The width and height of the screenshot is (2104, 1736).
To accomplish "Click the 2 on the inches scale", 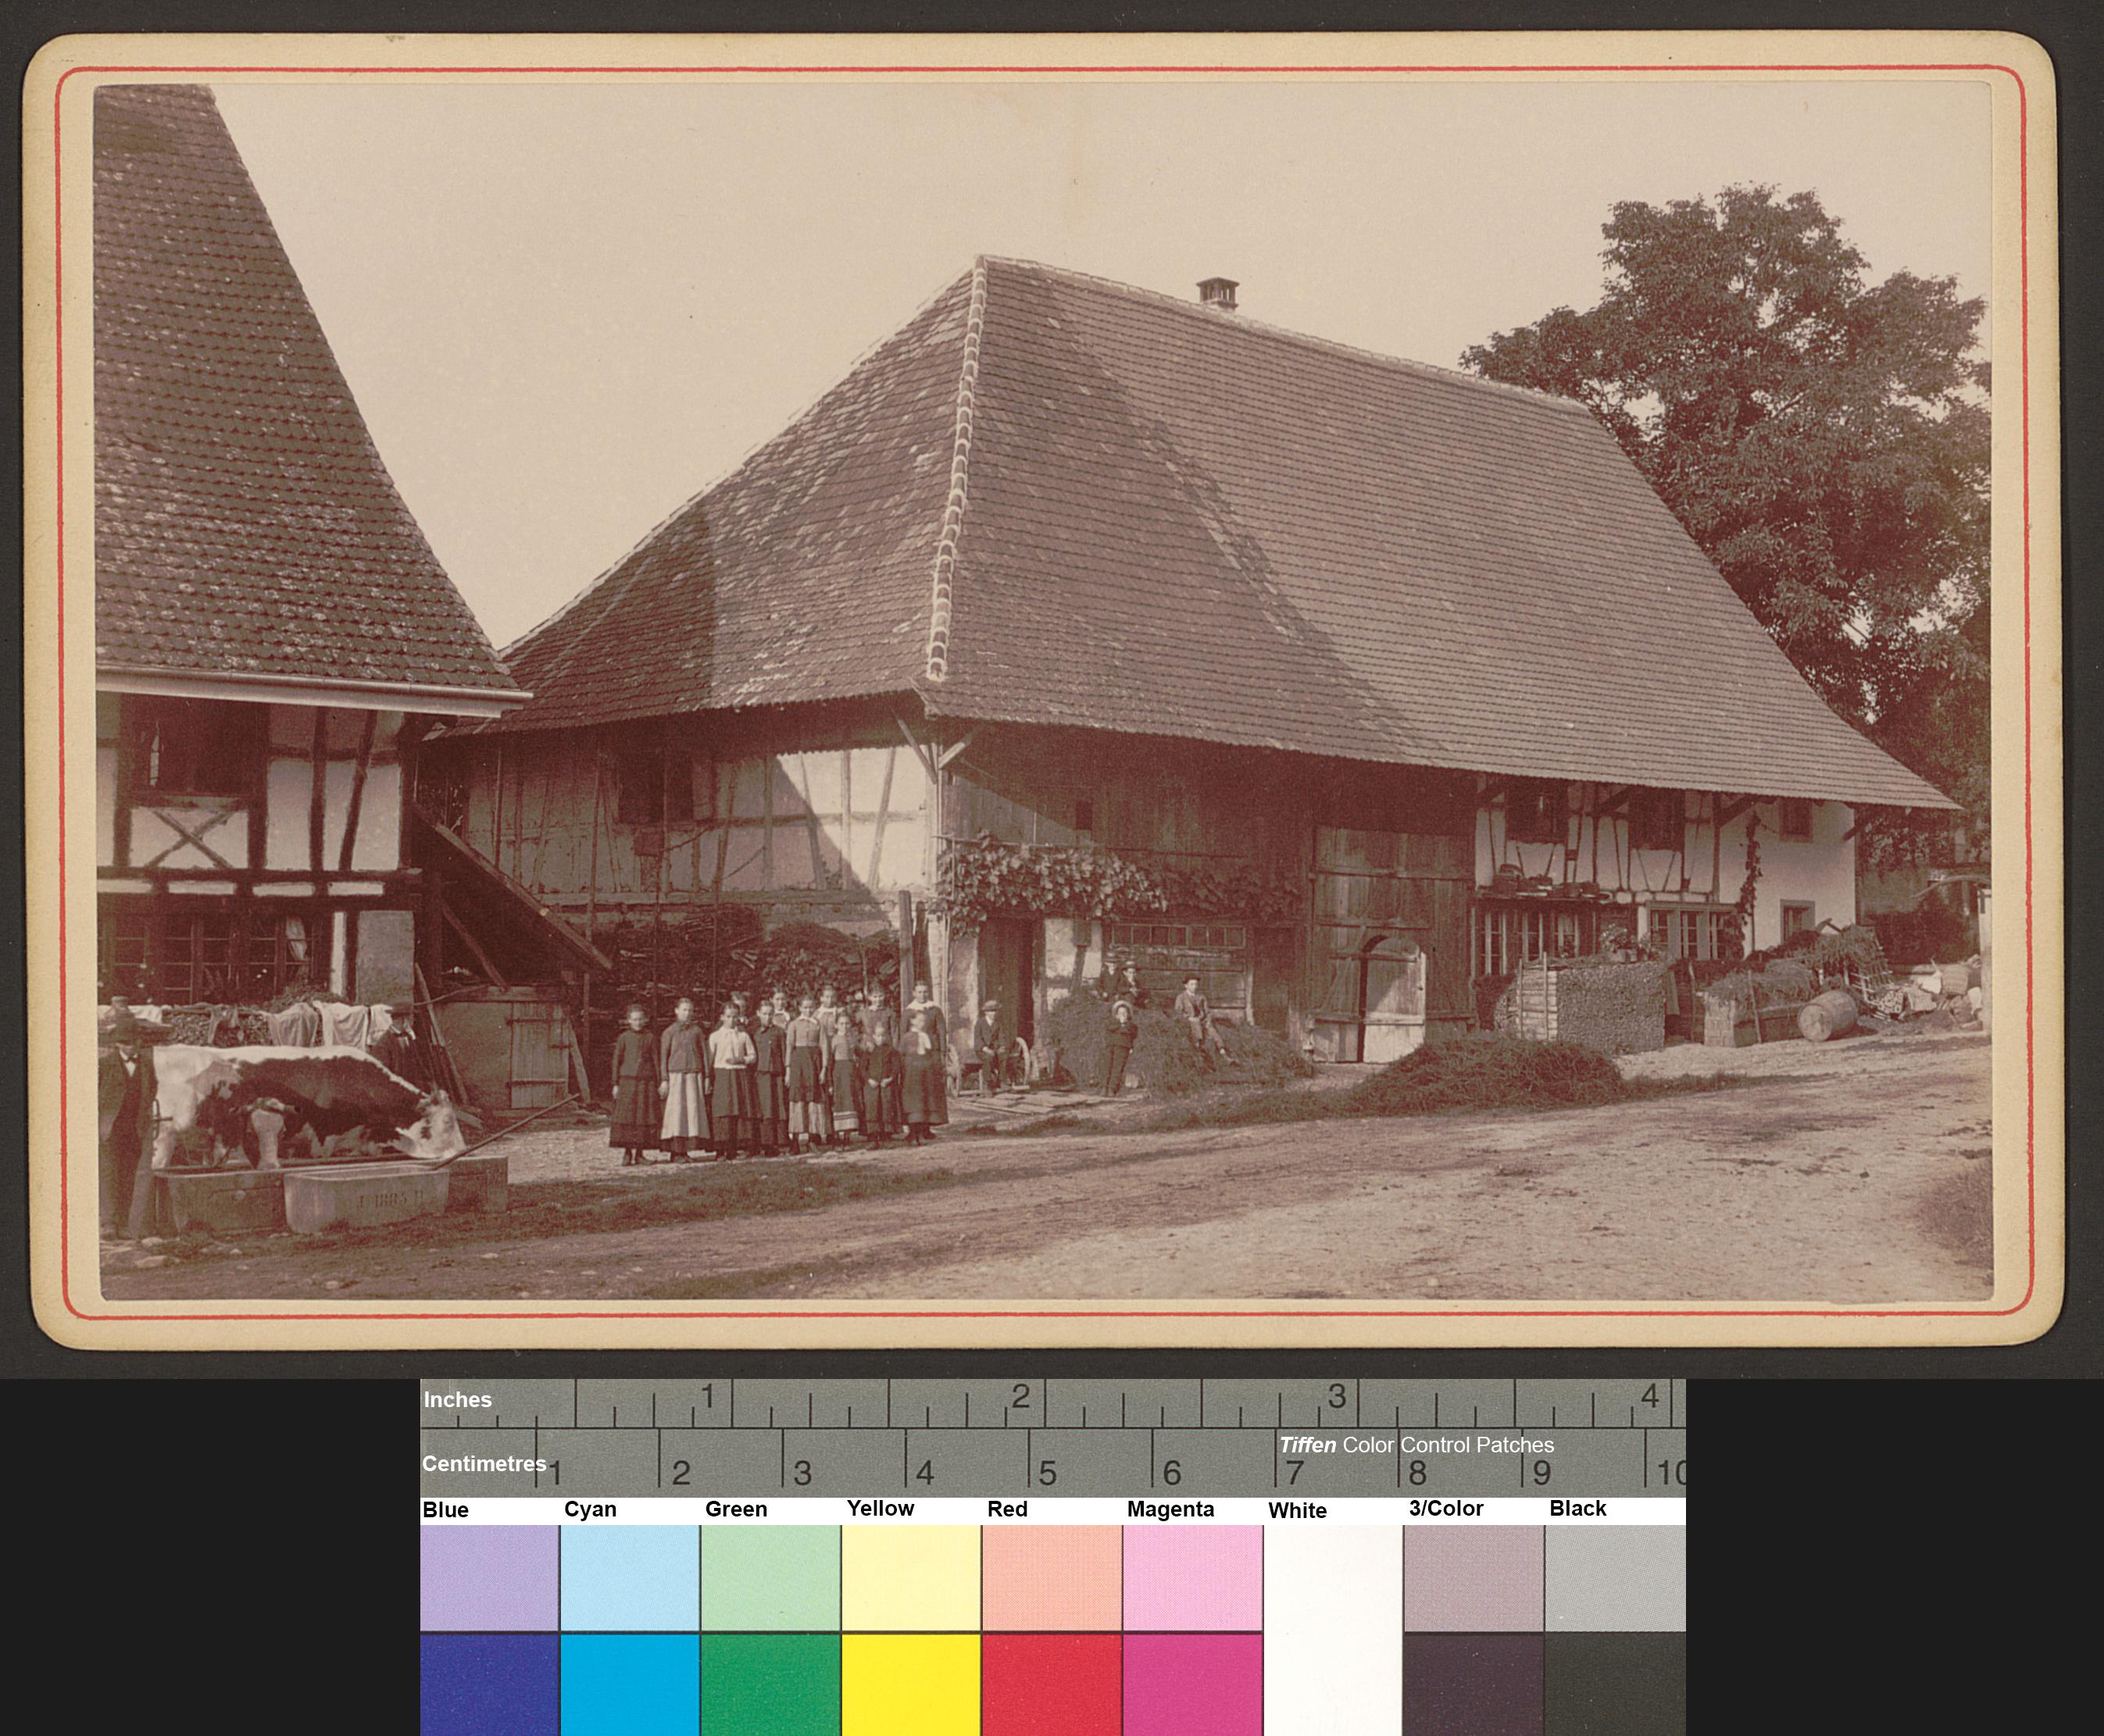I will coord(1020,1397).
